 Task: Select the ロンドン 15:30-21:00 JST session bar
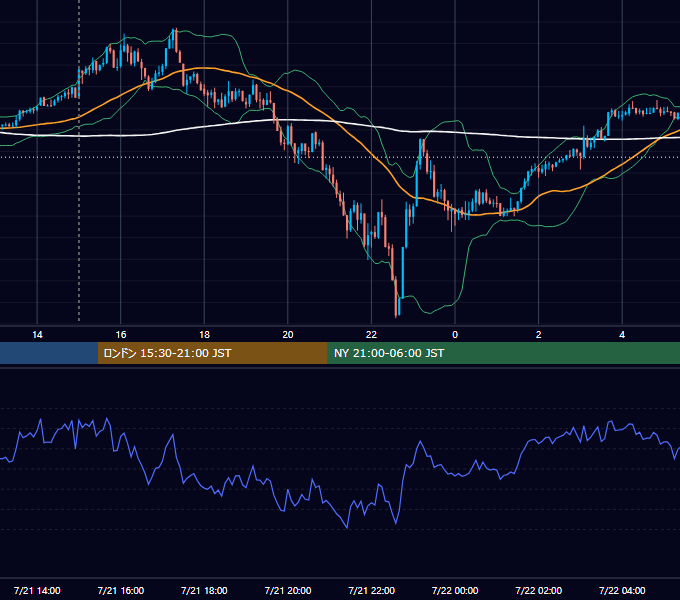click(x=212, y=353)
